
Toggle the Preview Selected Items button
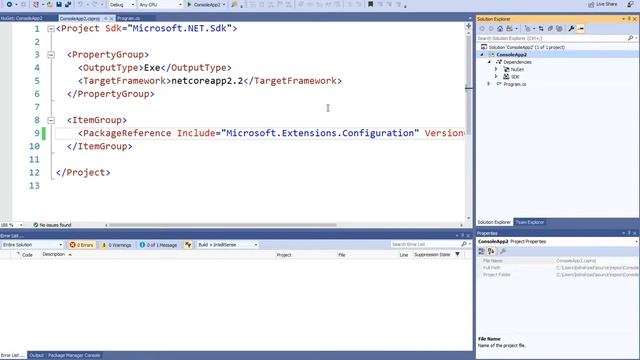(581, 29)
